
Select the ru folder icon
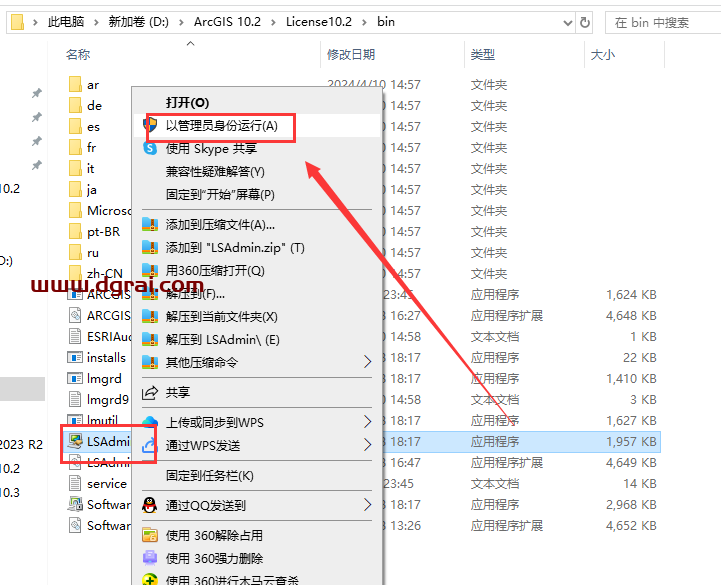click(75, 252)
